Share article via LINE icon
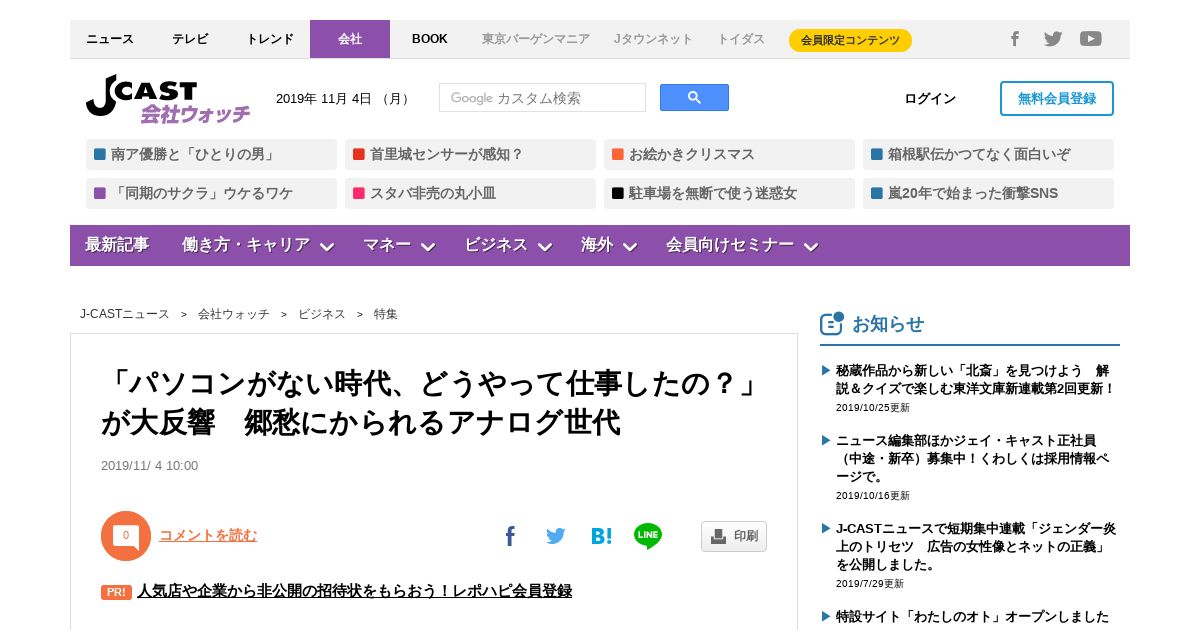This screenshot has width=1200, height=630. click(648, 536)
